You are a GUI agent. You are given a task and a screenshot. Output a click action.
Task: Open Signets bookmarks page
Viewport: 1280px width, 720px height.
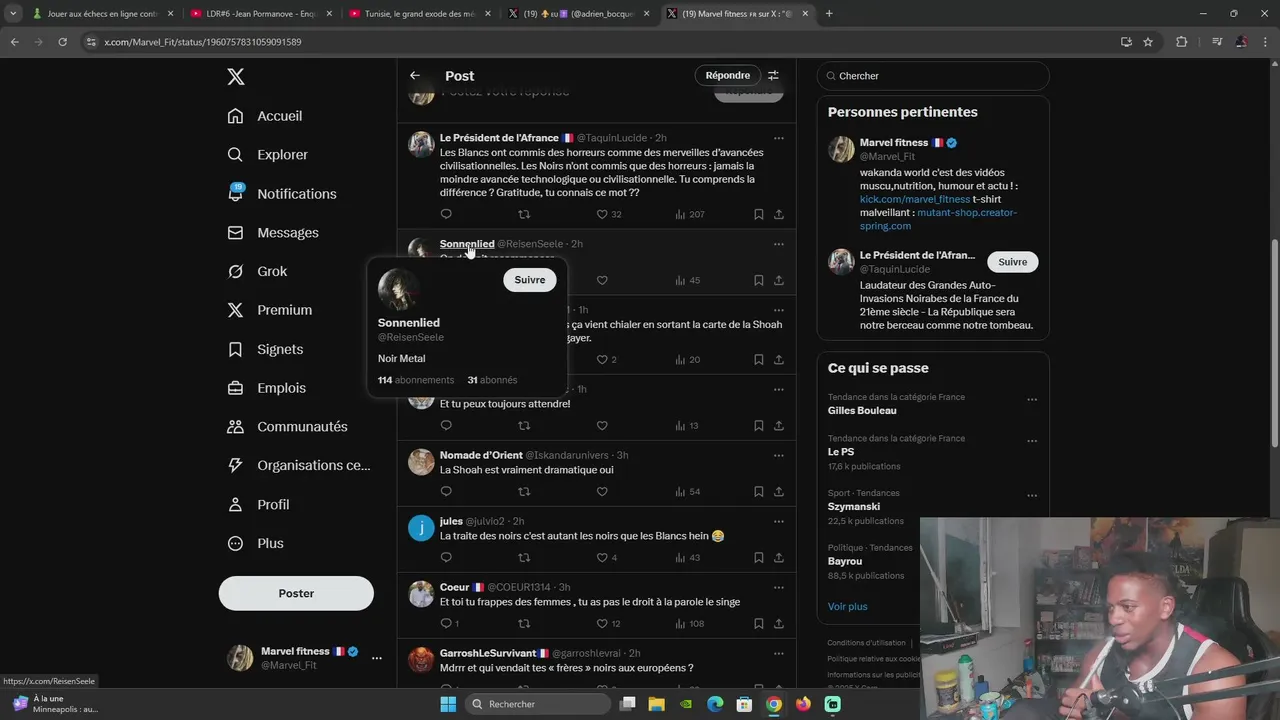click(265, 349)
